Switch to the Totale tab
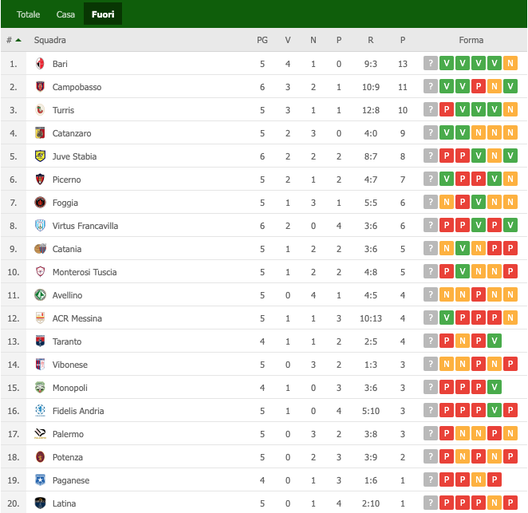The height and width of the screenshot is (513, 528). pos(28,14)
